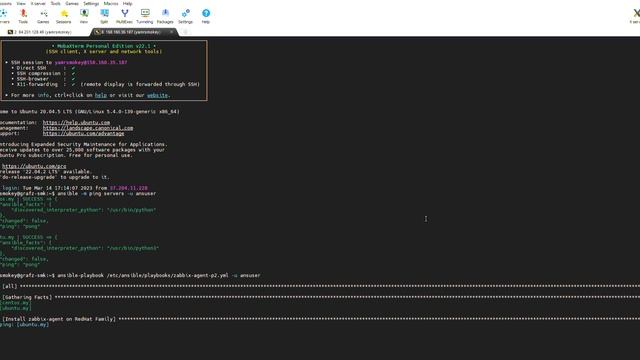
Task: Open the Sessions star icon
Action: pos(63,16)
